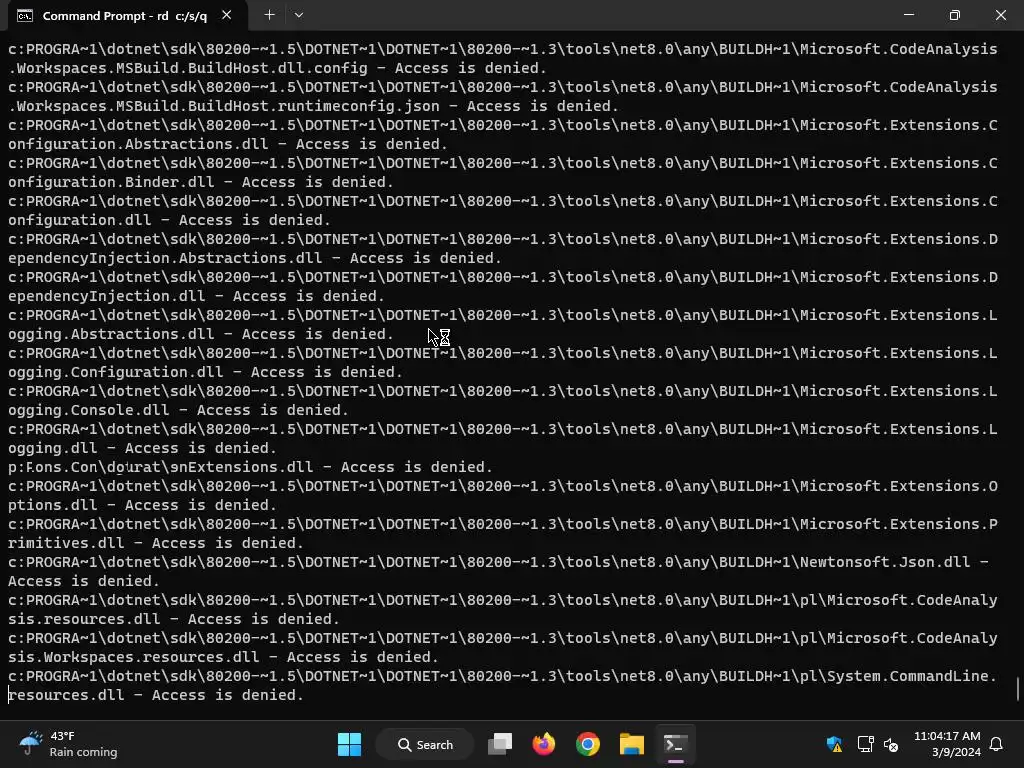Click the text 'ptions.dll - Access is denied.'
Image resolution: width=1024 pixels, height=768 pixels.
[x=142, y=505]
